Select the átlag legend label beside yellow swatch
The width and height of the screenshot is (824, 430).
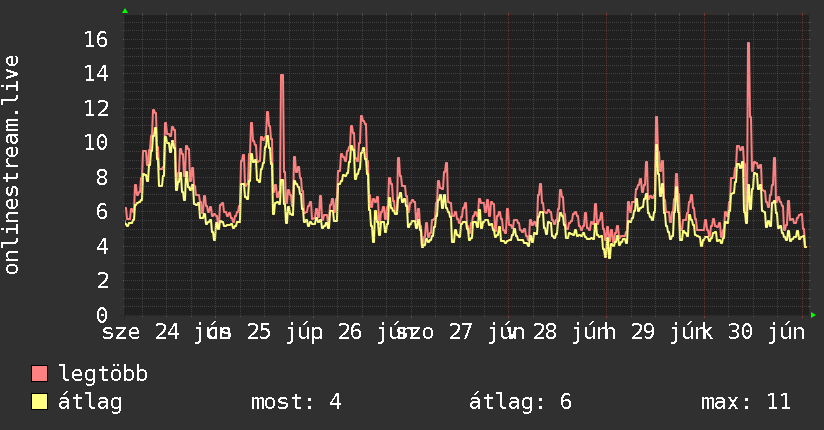(90, 402)
